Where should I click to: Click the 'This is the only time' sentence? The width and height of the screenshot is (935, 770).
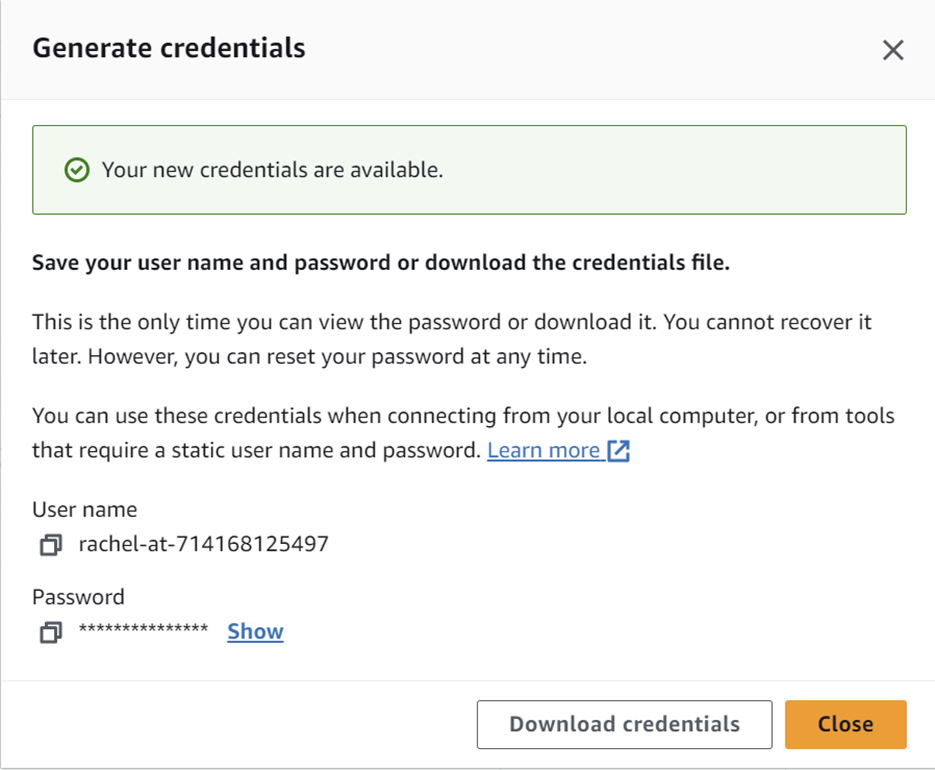pos(344,322)
